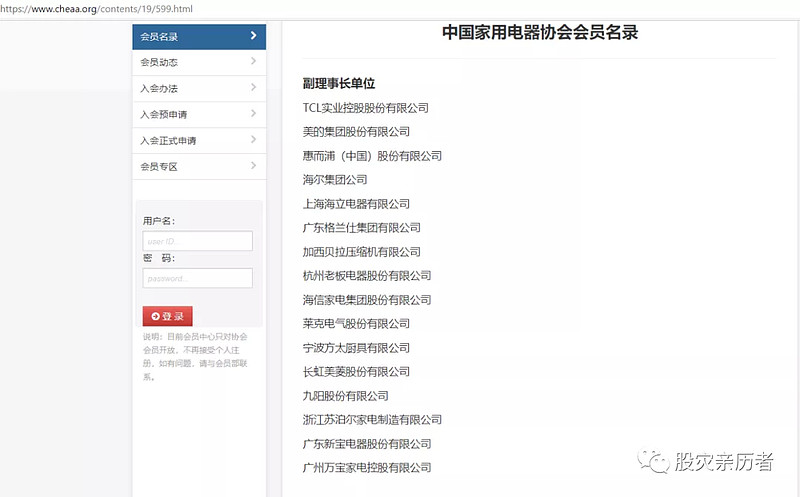Select the entry 海尔集团公司
The image size is (800, 497).
click(335, 180)
